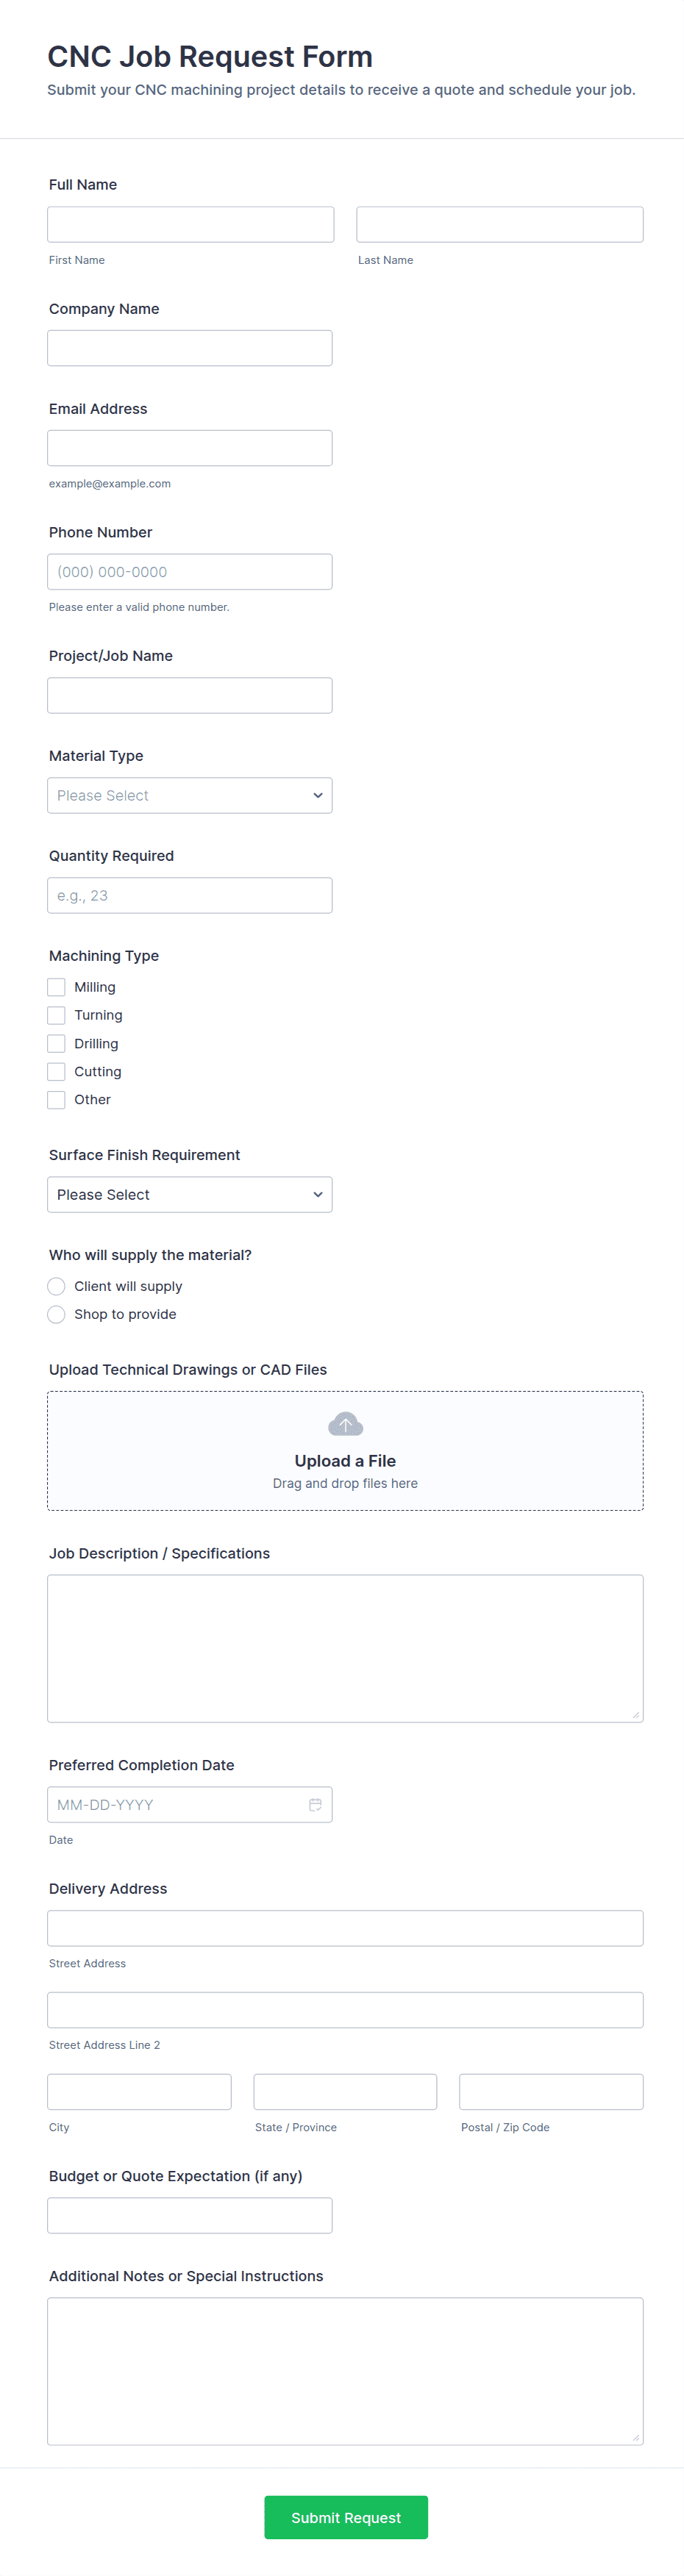Image resolution: width=684 pixels, height=2576 pixels.
Task: Tick the Drilling checkbox
Action: (57, 1043)
